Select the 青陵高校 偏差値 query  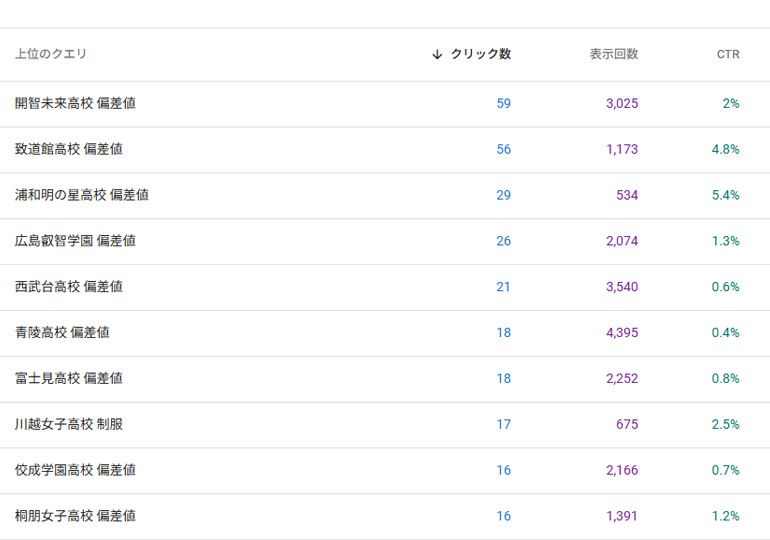tap(62, 333)
